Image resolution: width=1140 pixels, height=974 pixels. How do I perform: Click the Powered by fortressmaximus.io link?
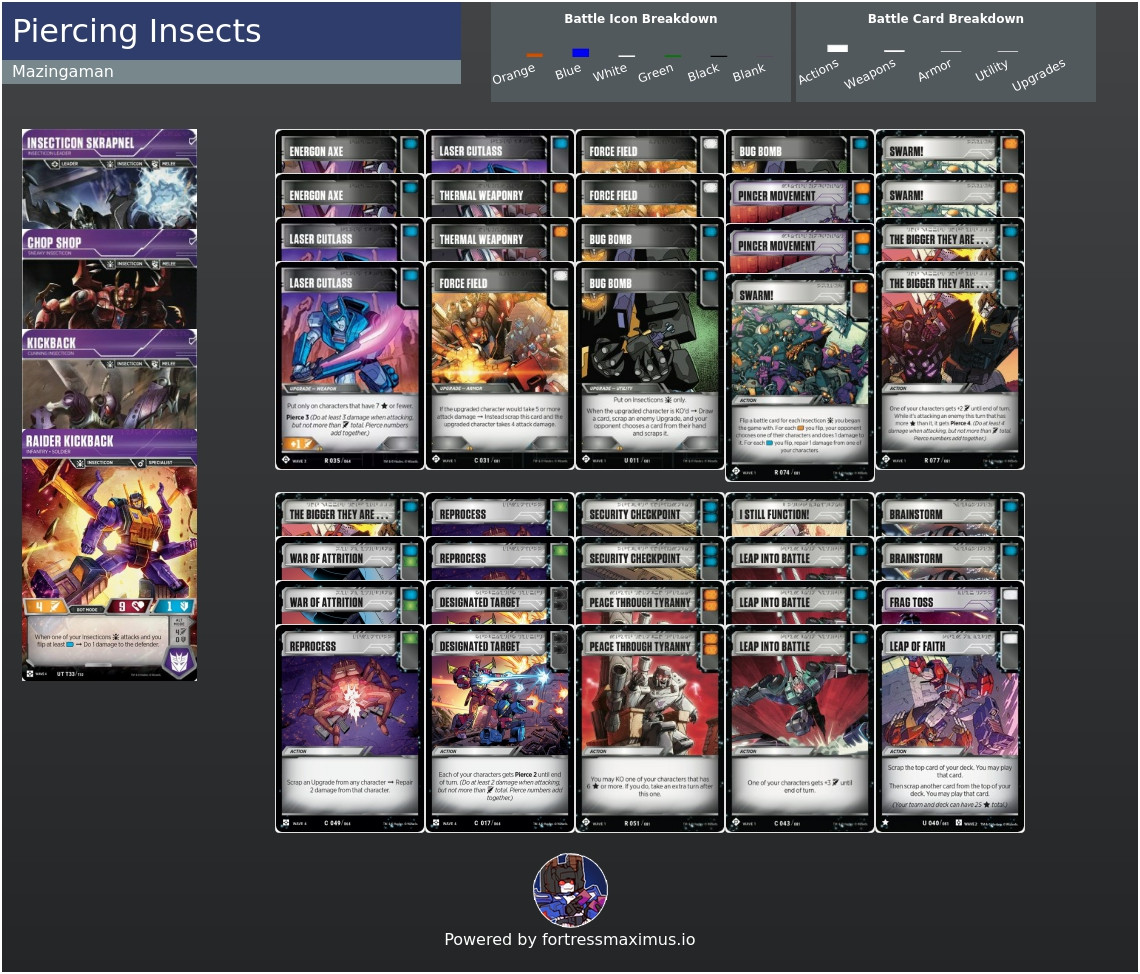570,939
